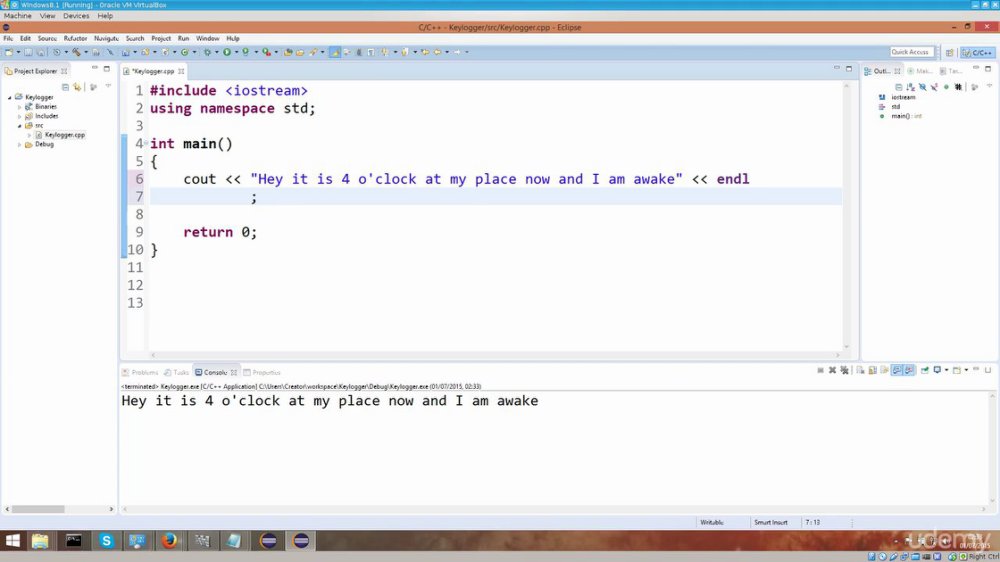Select the Keylogger.cpp editor tab

pyautogui.click(x=153, y=71)
